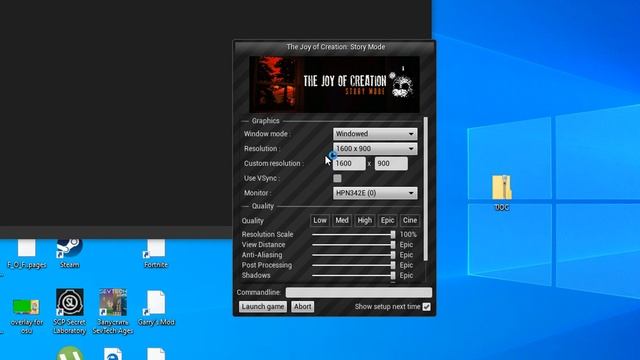Open the Resolution dropdown
The height and width of the screenshot is (360, 640).
(x=375, y=149)
